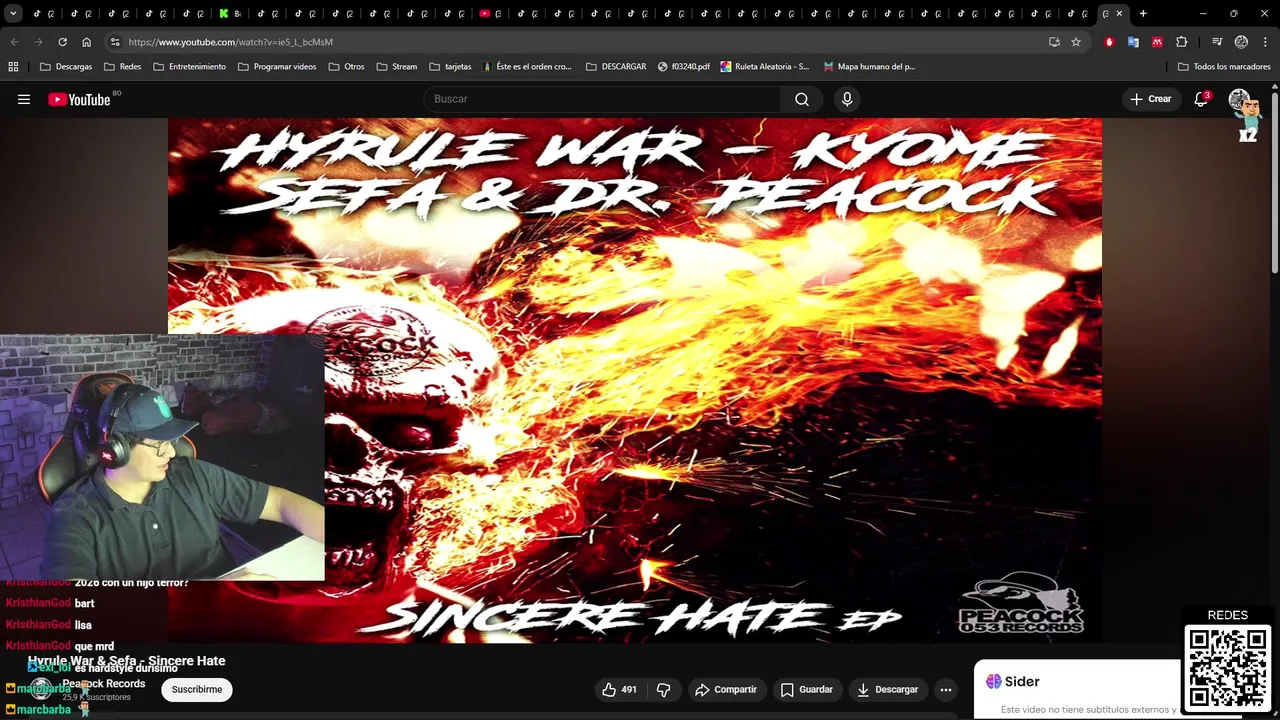Viewport: 1280px width, 720px height.
Task: Open tarjetas bookmark folder
Action: pos(450,67)
